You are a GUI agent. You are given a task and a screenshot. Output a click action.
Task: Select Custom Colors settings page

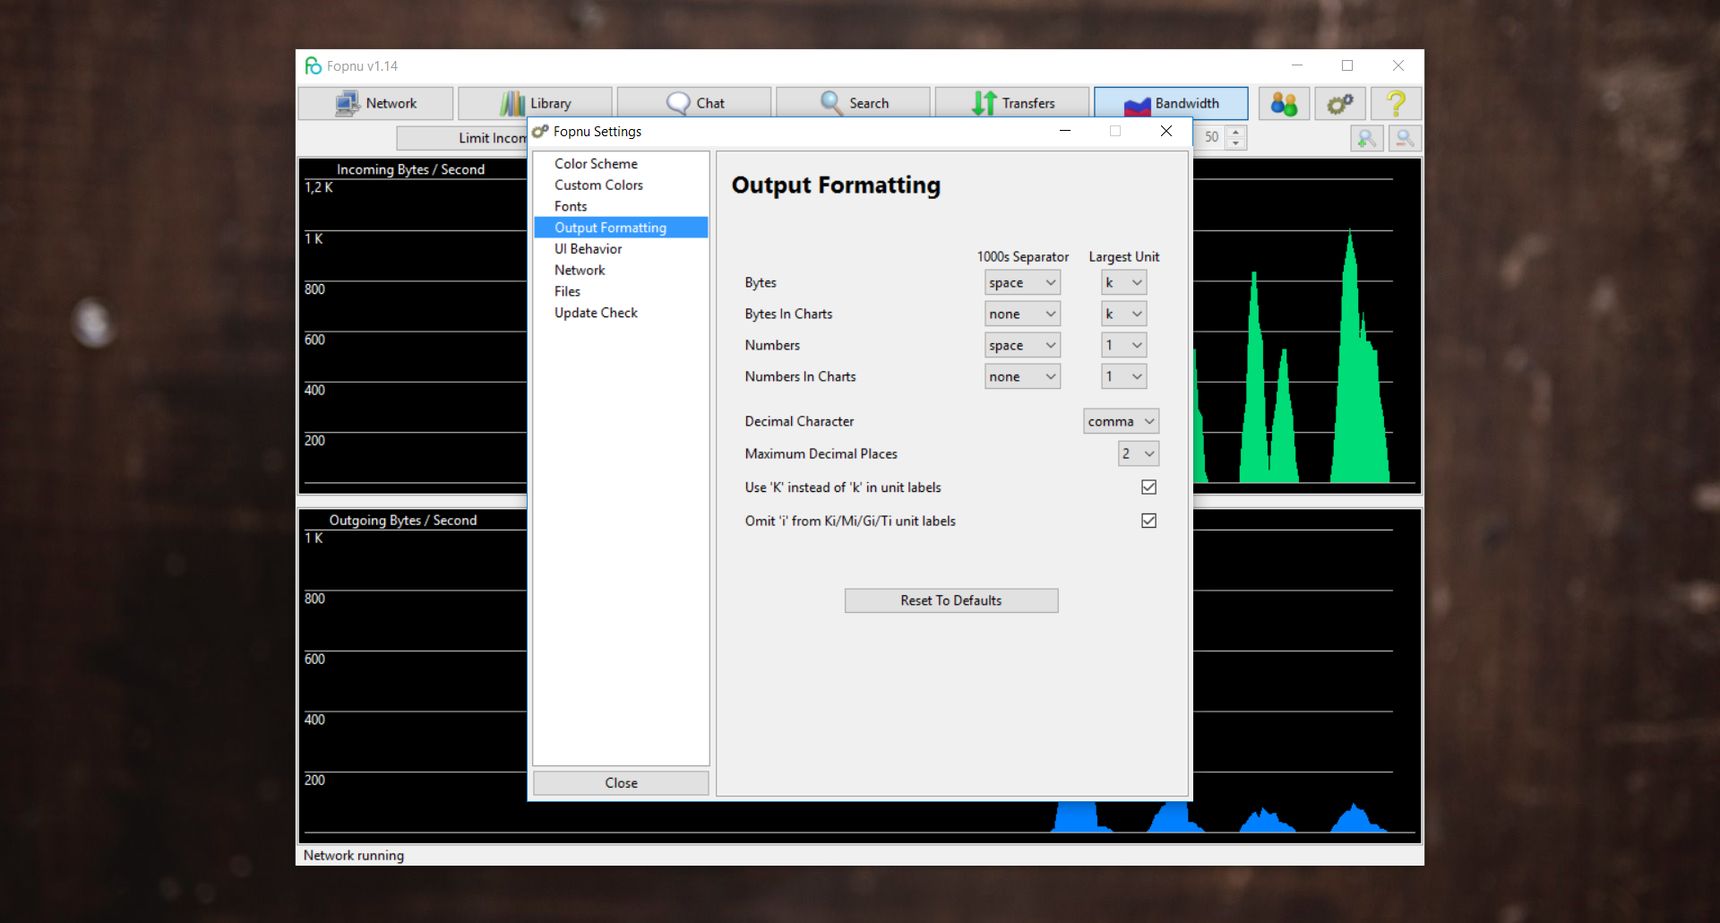pos(599,185)
